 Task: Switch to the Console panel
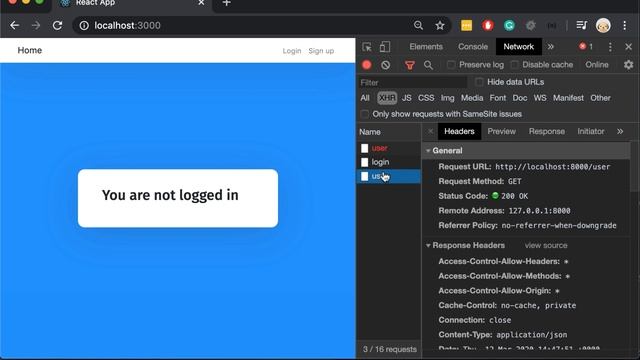click(473, 47)
